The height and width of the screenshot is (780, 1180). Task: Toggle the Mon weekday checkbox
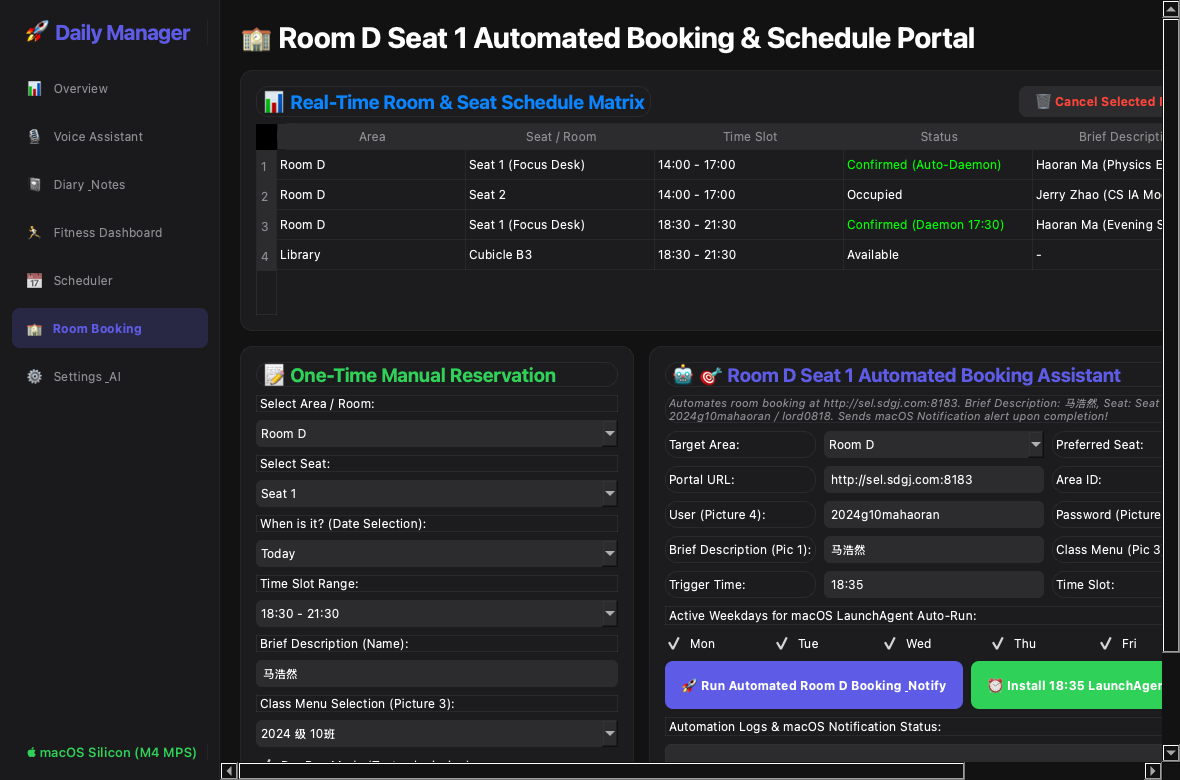674,644
